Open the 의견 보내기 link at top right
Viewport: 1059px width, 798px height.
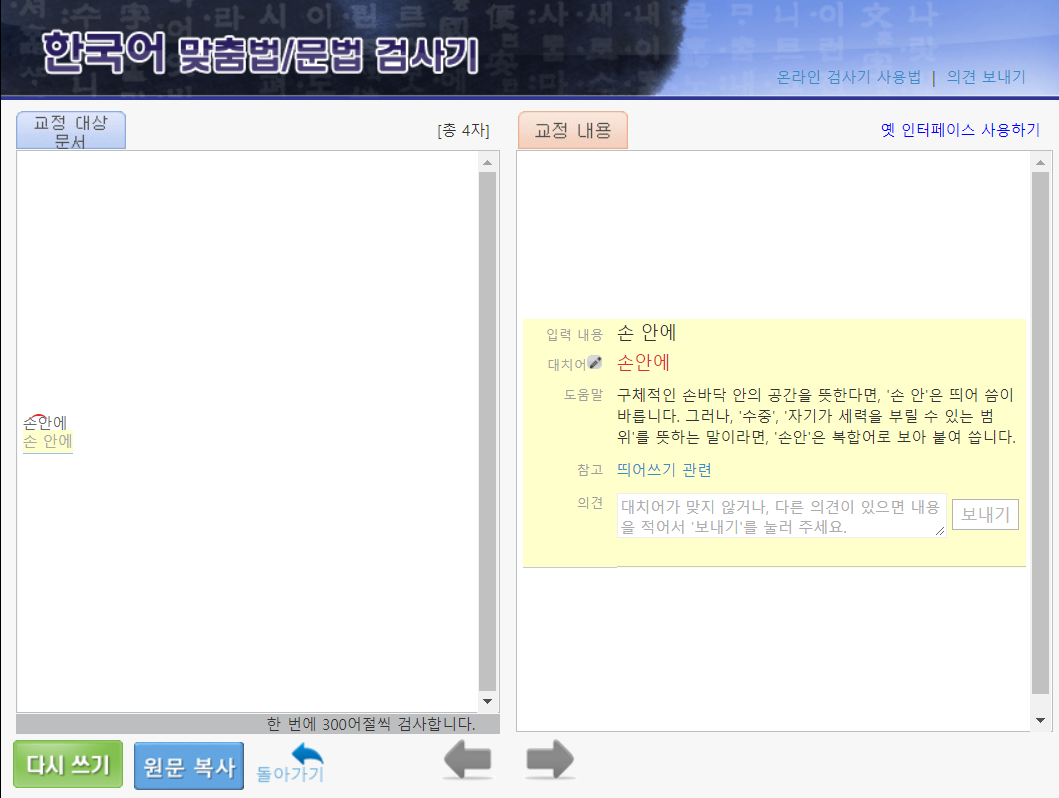987,76
